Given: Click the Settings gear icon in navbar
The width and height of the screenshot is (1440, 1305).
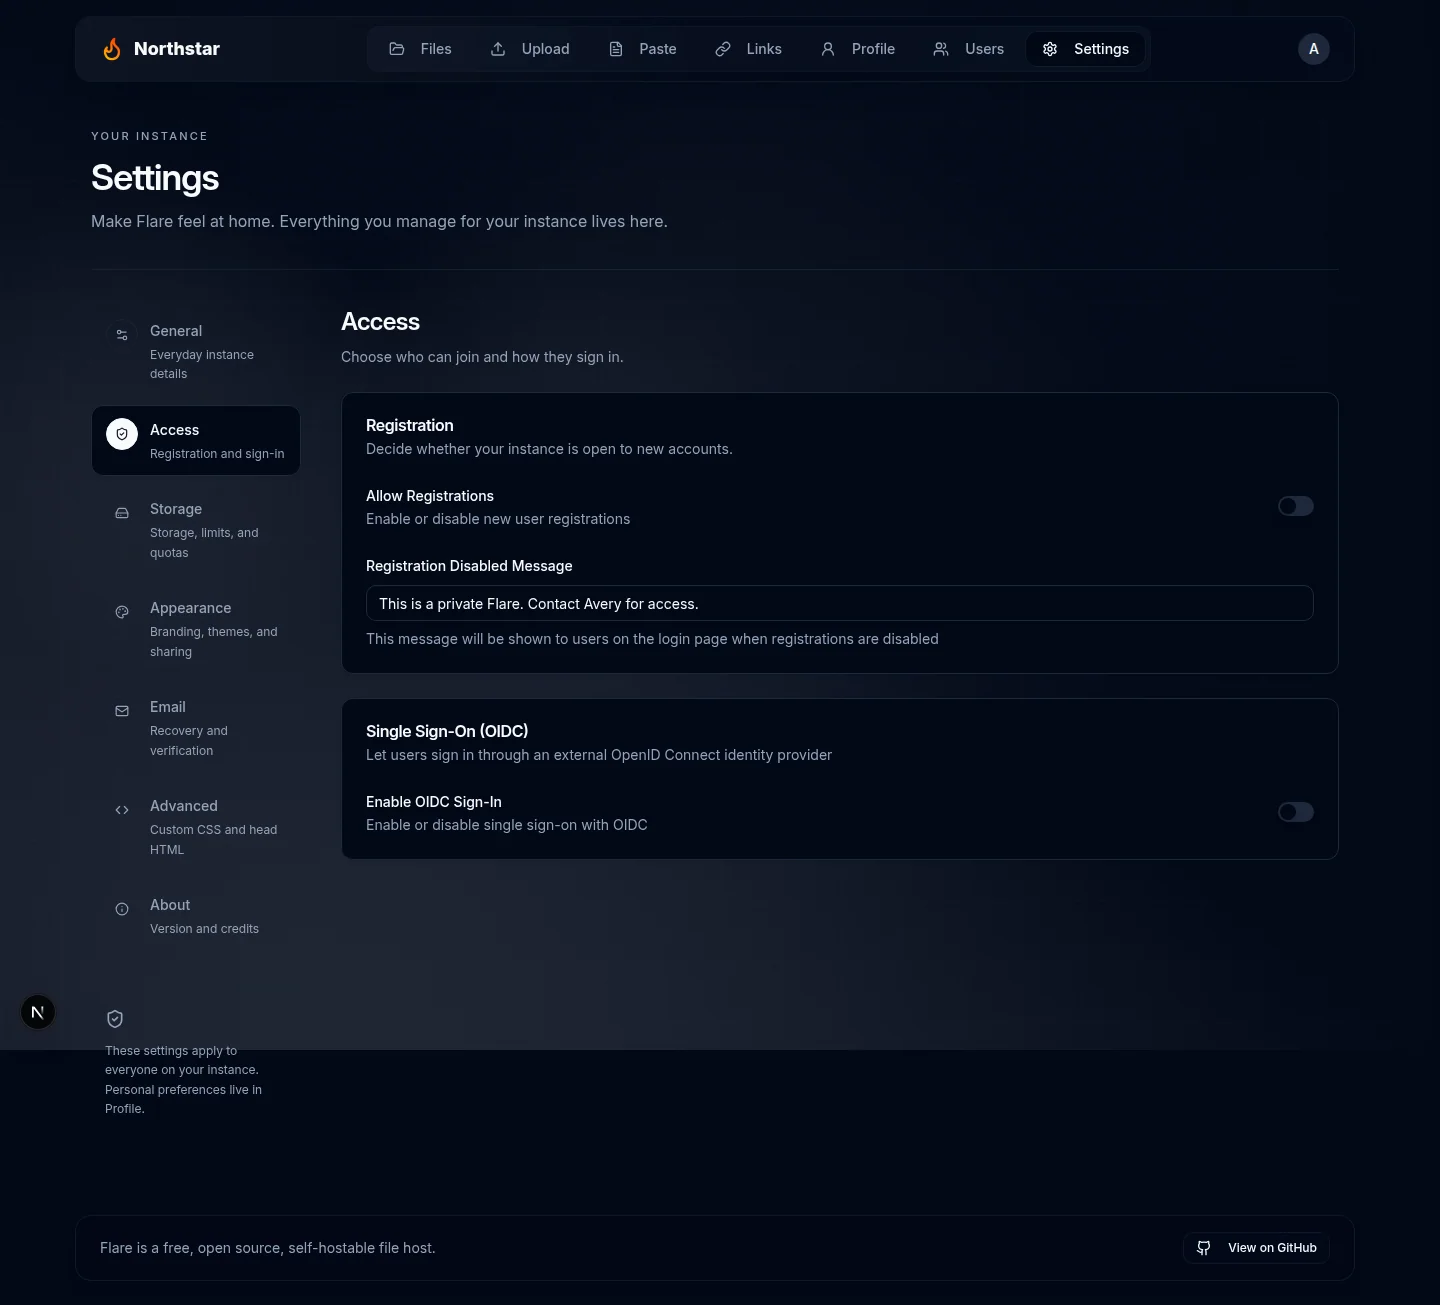Looking at the screenshot, I should click(1050, 49).
